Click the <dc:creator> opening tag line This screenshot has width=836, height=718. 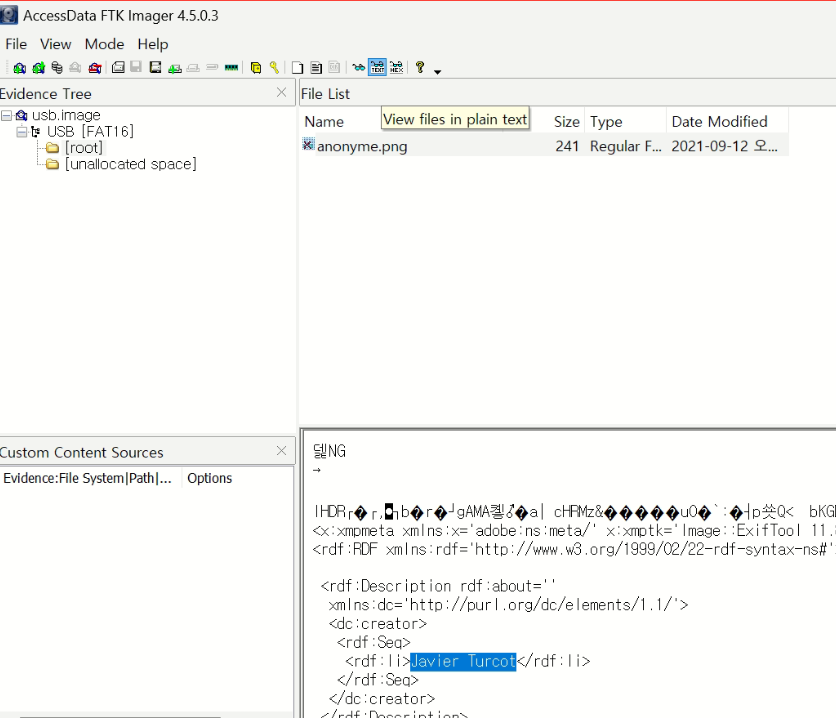(377, 623)
